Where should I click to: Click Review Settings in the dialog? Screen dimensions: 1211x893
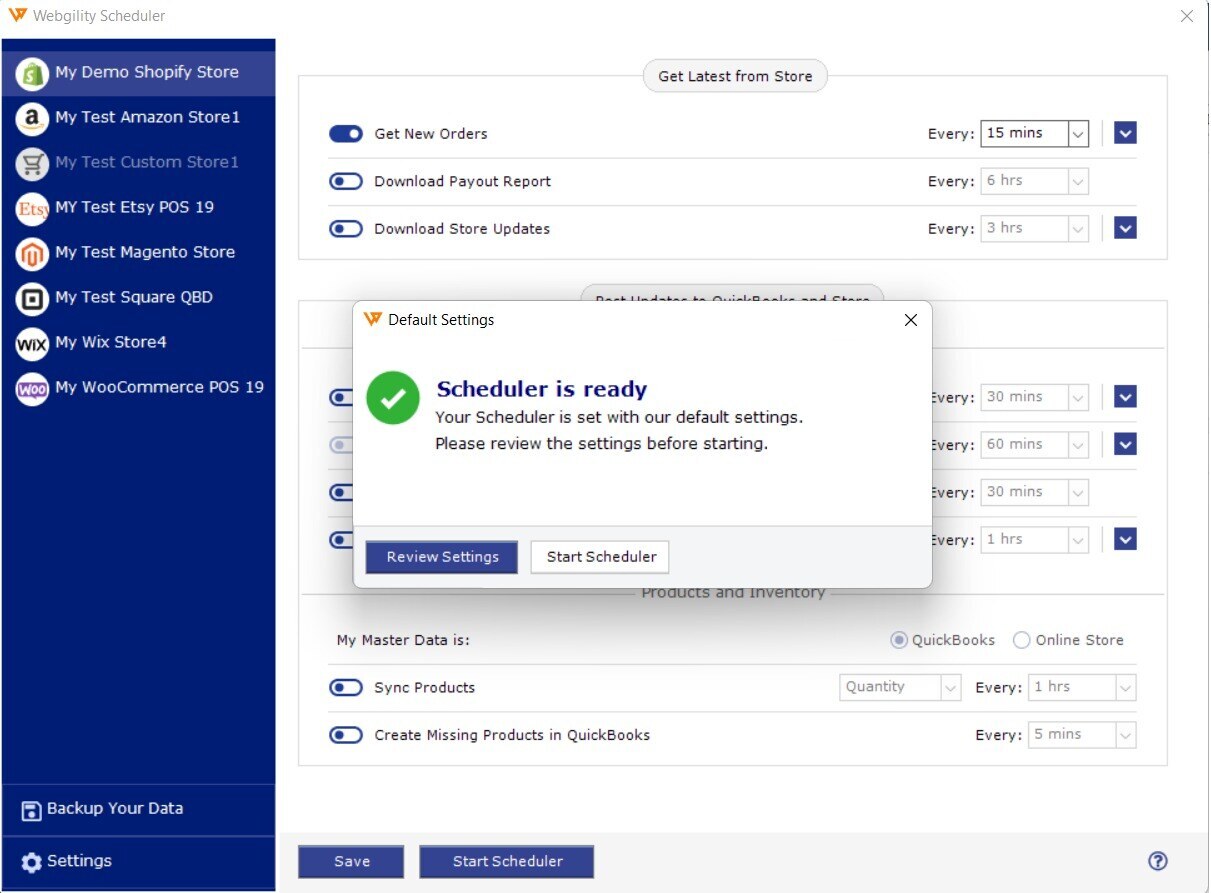(442, 557)
